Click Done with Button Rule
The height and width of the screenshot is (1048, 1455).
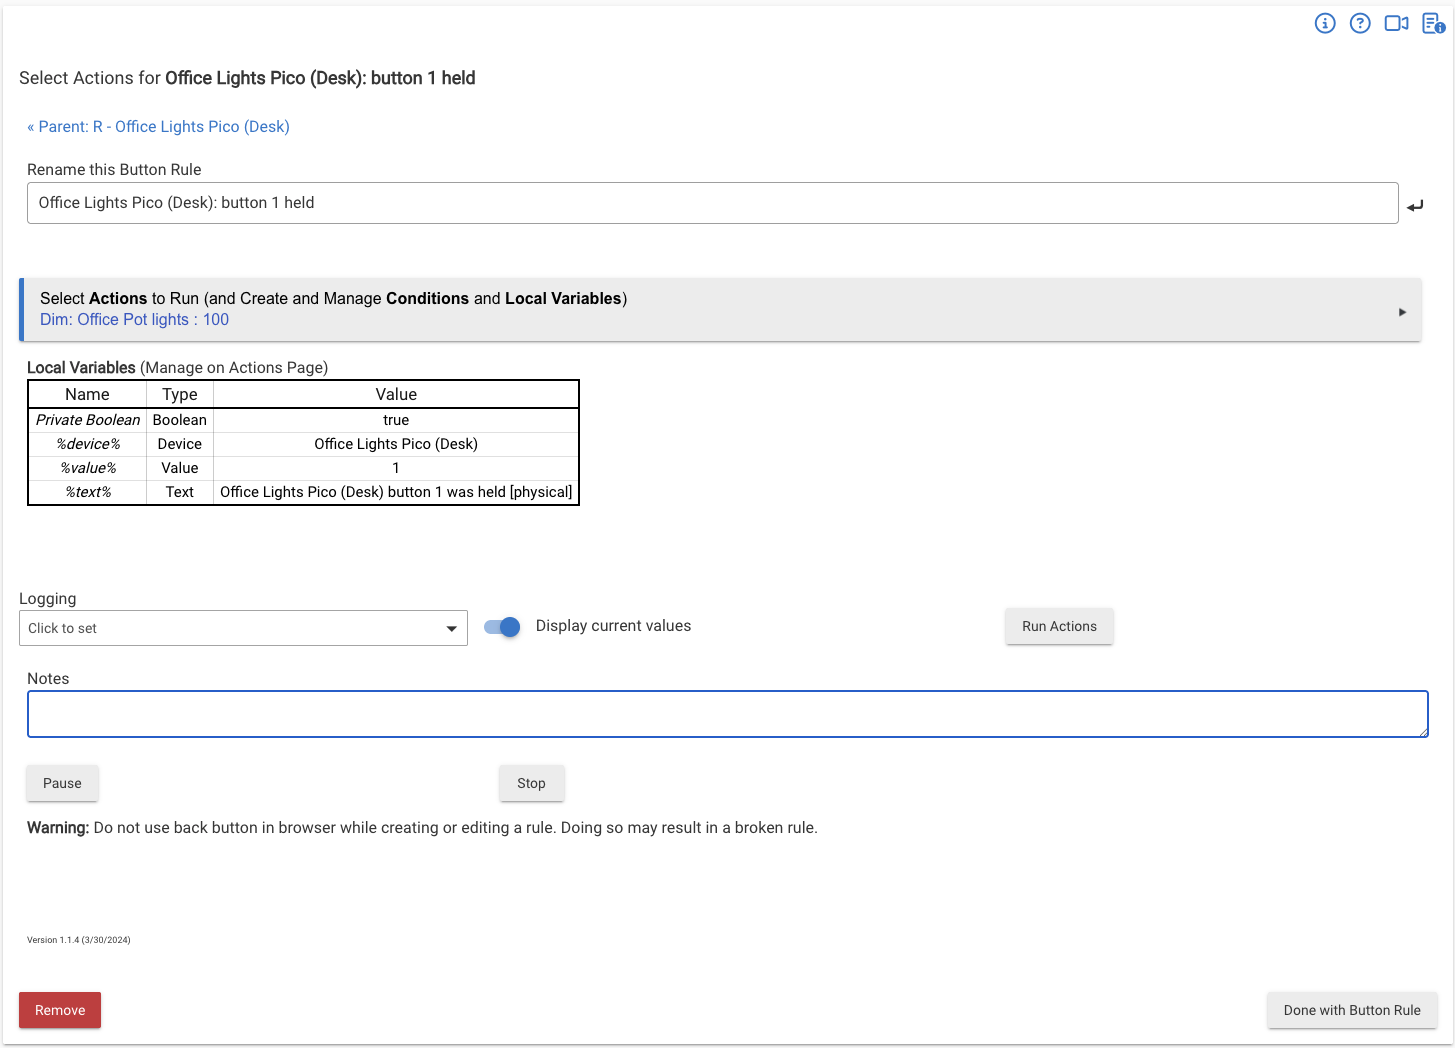pyautogui.click(x=1352, y=1010)
